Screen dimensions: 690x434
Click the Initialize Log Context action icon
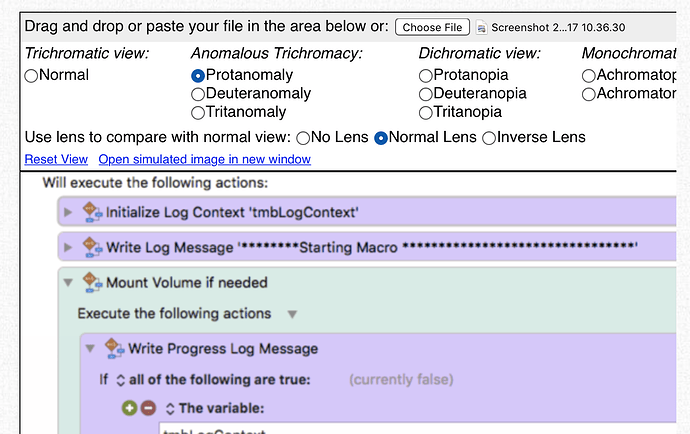(x=92, y=212)
